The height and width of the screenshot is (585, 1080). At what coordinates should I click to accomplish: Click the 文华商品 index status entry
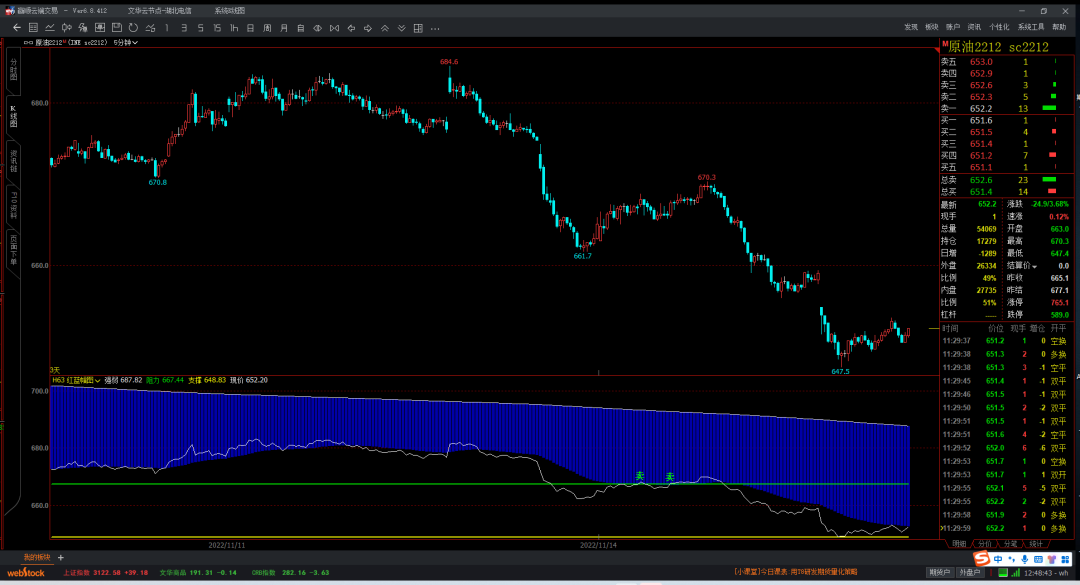[x=198, y=573]
